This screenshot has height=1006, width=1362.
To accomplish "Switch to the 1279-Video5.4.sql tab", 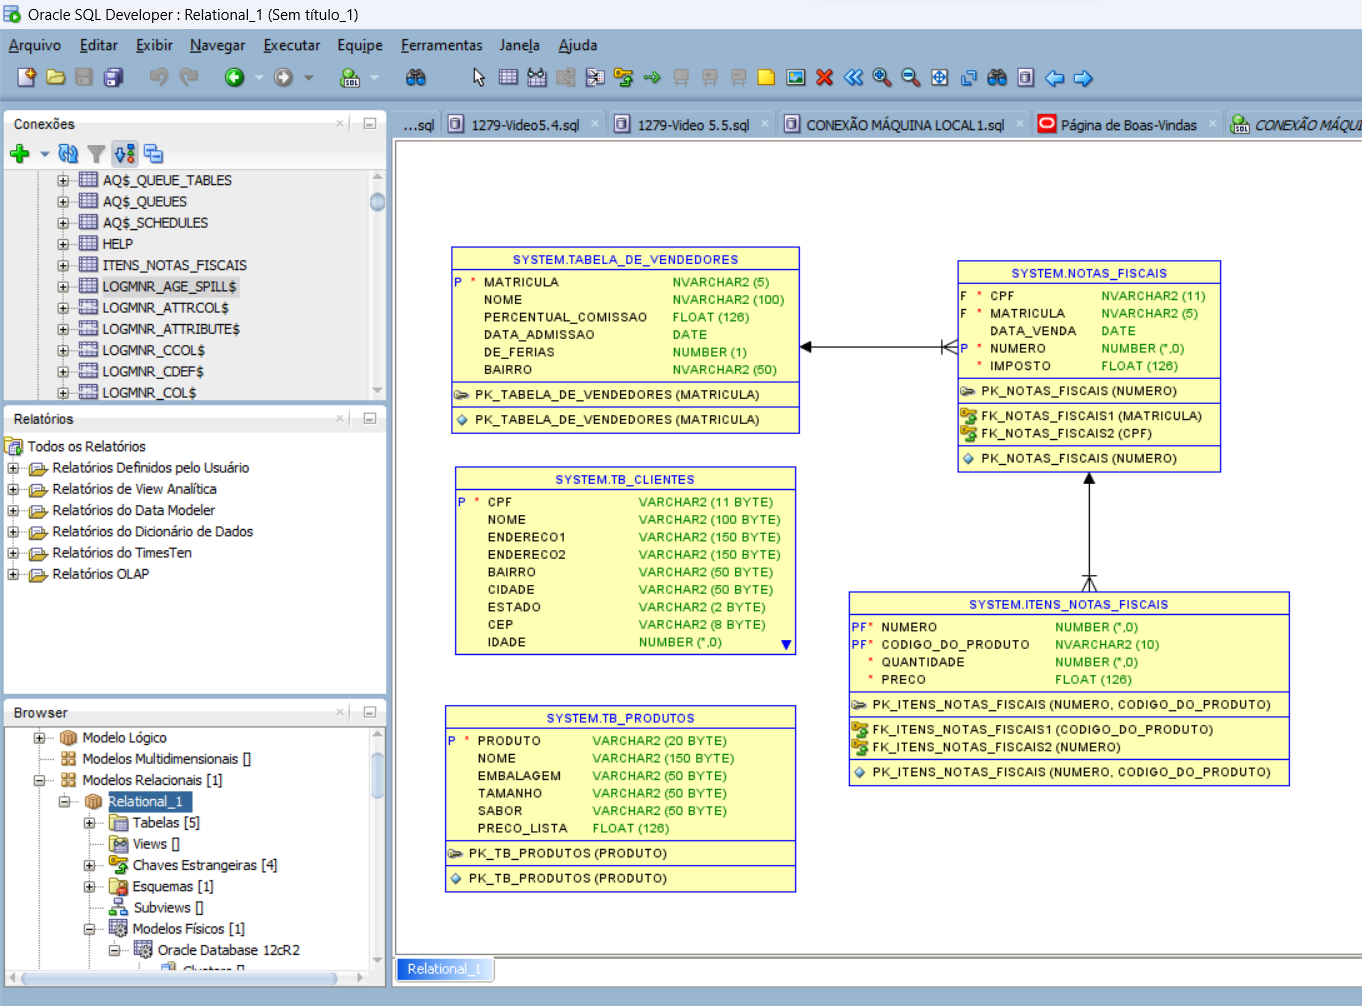I will point(525,125).
